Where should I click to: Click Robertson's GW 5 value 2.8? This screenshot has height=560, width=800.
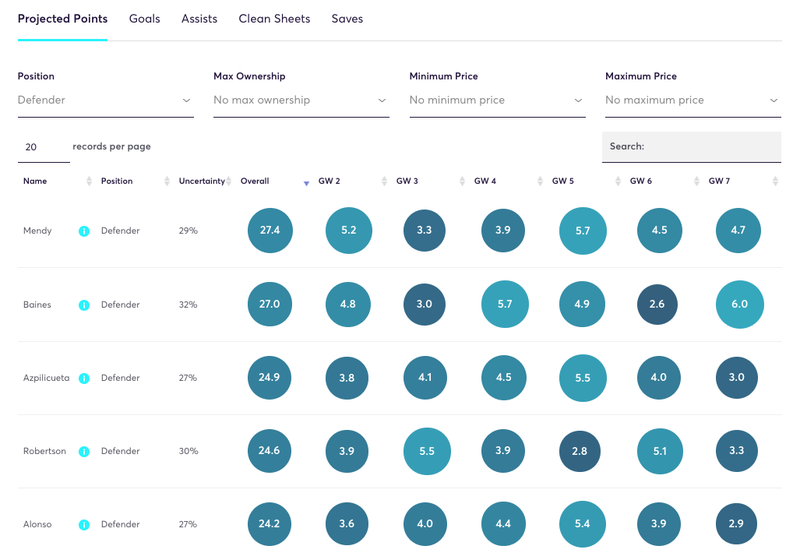580,451
